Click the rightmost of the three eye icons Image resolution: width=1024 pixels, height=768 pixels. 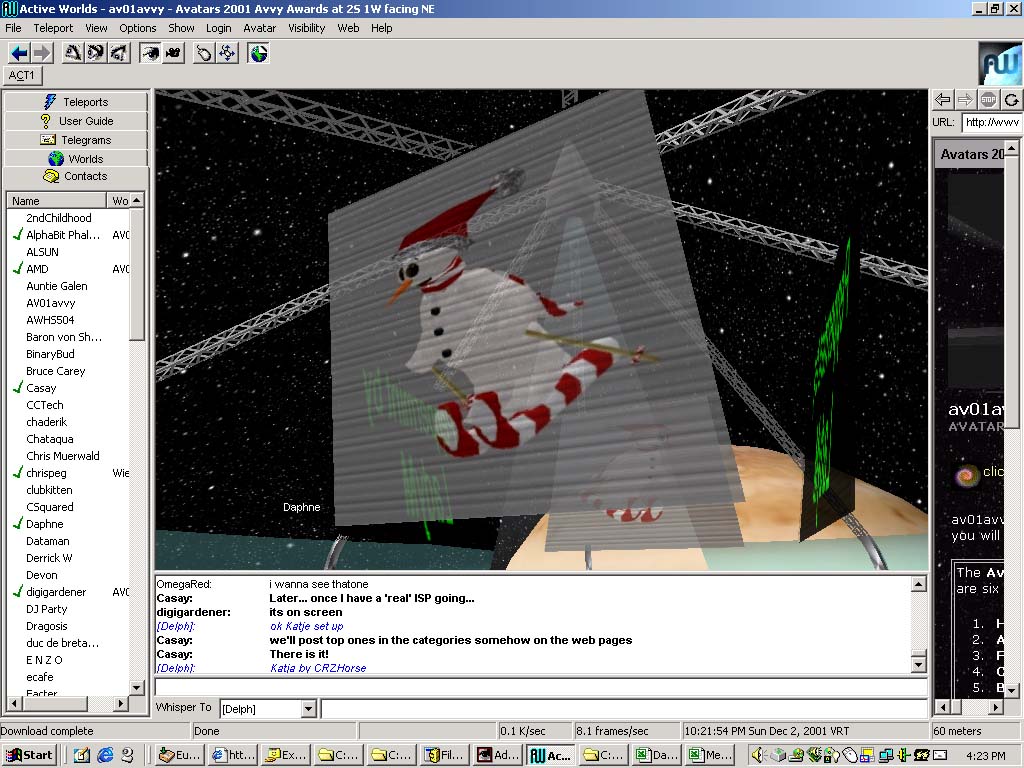pos(119,53)
